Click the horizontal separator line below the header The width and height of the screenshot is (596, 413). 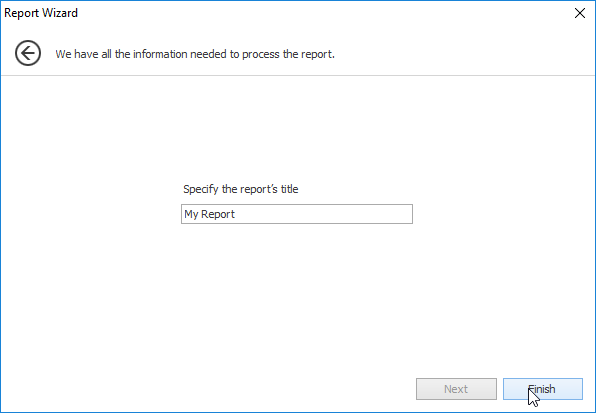point(298,75)
